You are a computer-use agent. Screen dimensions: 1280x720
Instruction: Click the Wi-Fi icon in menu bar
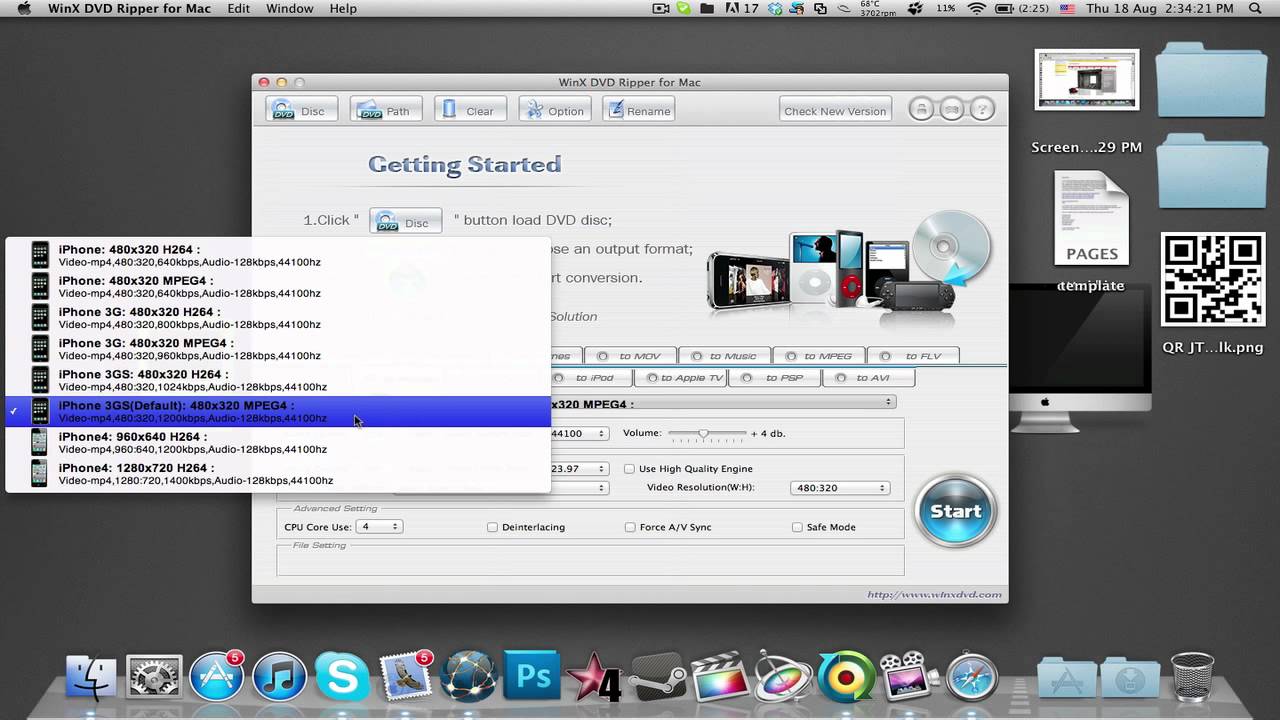pyautogui.click(x=976, y=9)
